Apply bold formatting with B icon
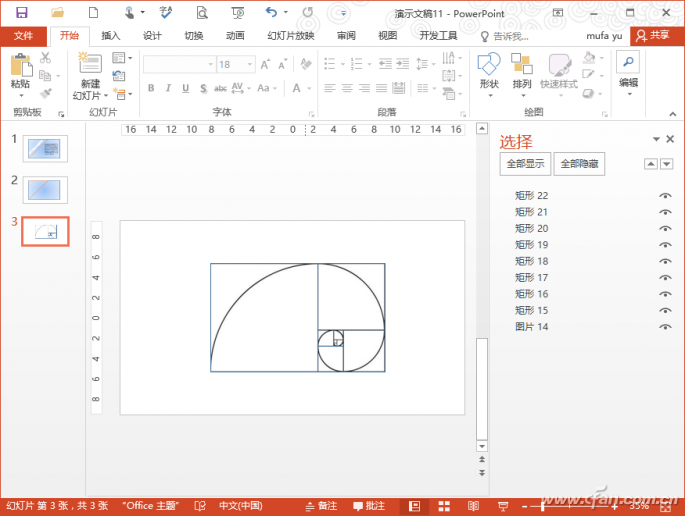685x516 pixels. 151,88
